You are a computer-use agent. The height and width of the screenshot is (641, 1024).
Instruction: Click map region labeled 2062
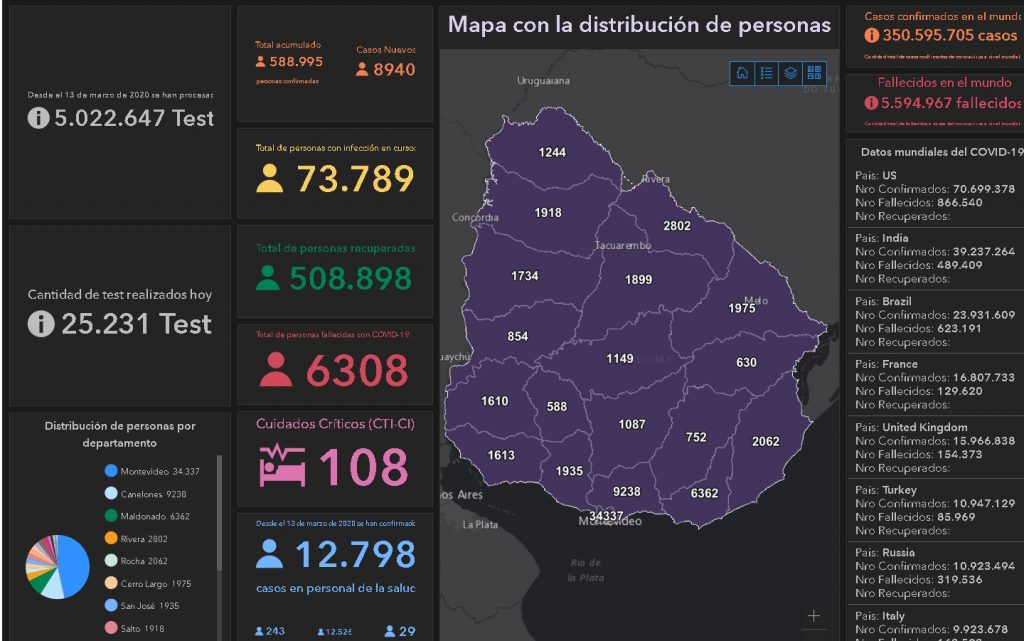coord(765,441)
